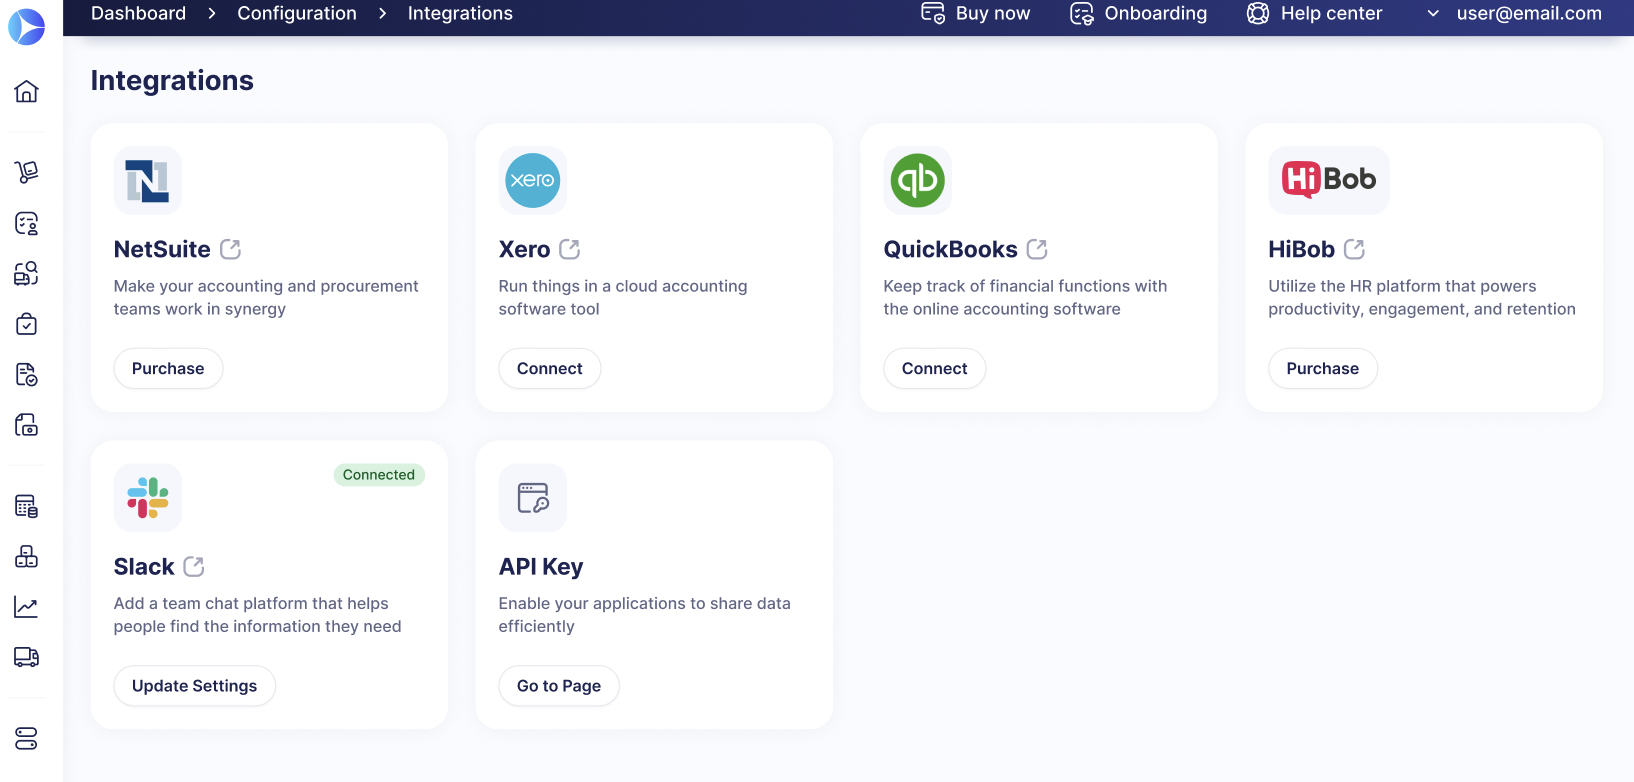Open Help center in top bar
This screenshot has height=782, width=1634.
(1314, 13)
